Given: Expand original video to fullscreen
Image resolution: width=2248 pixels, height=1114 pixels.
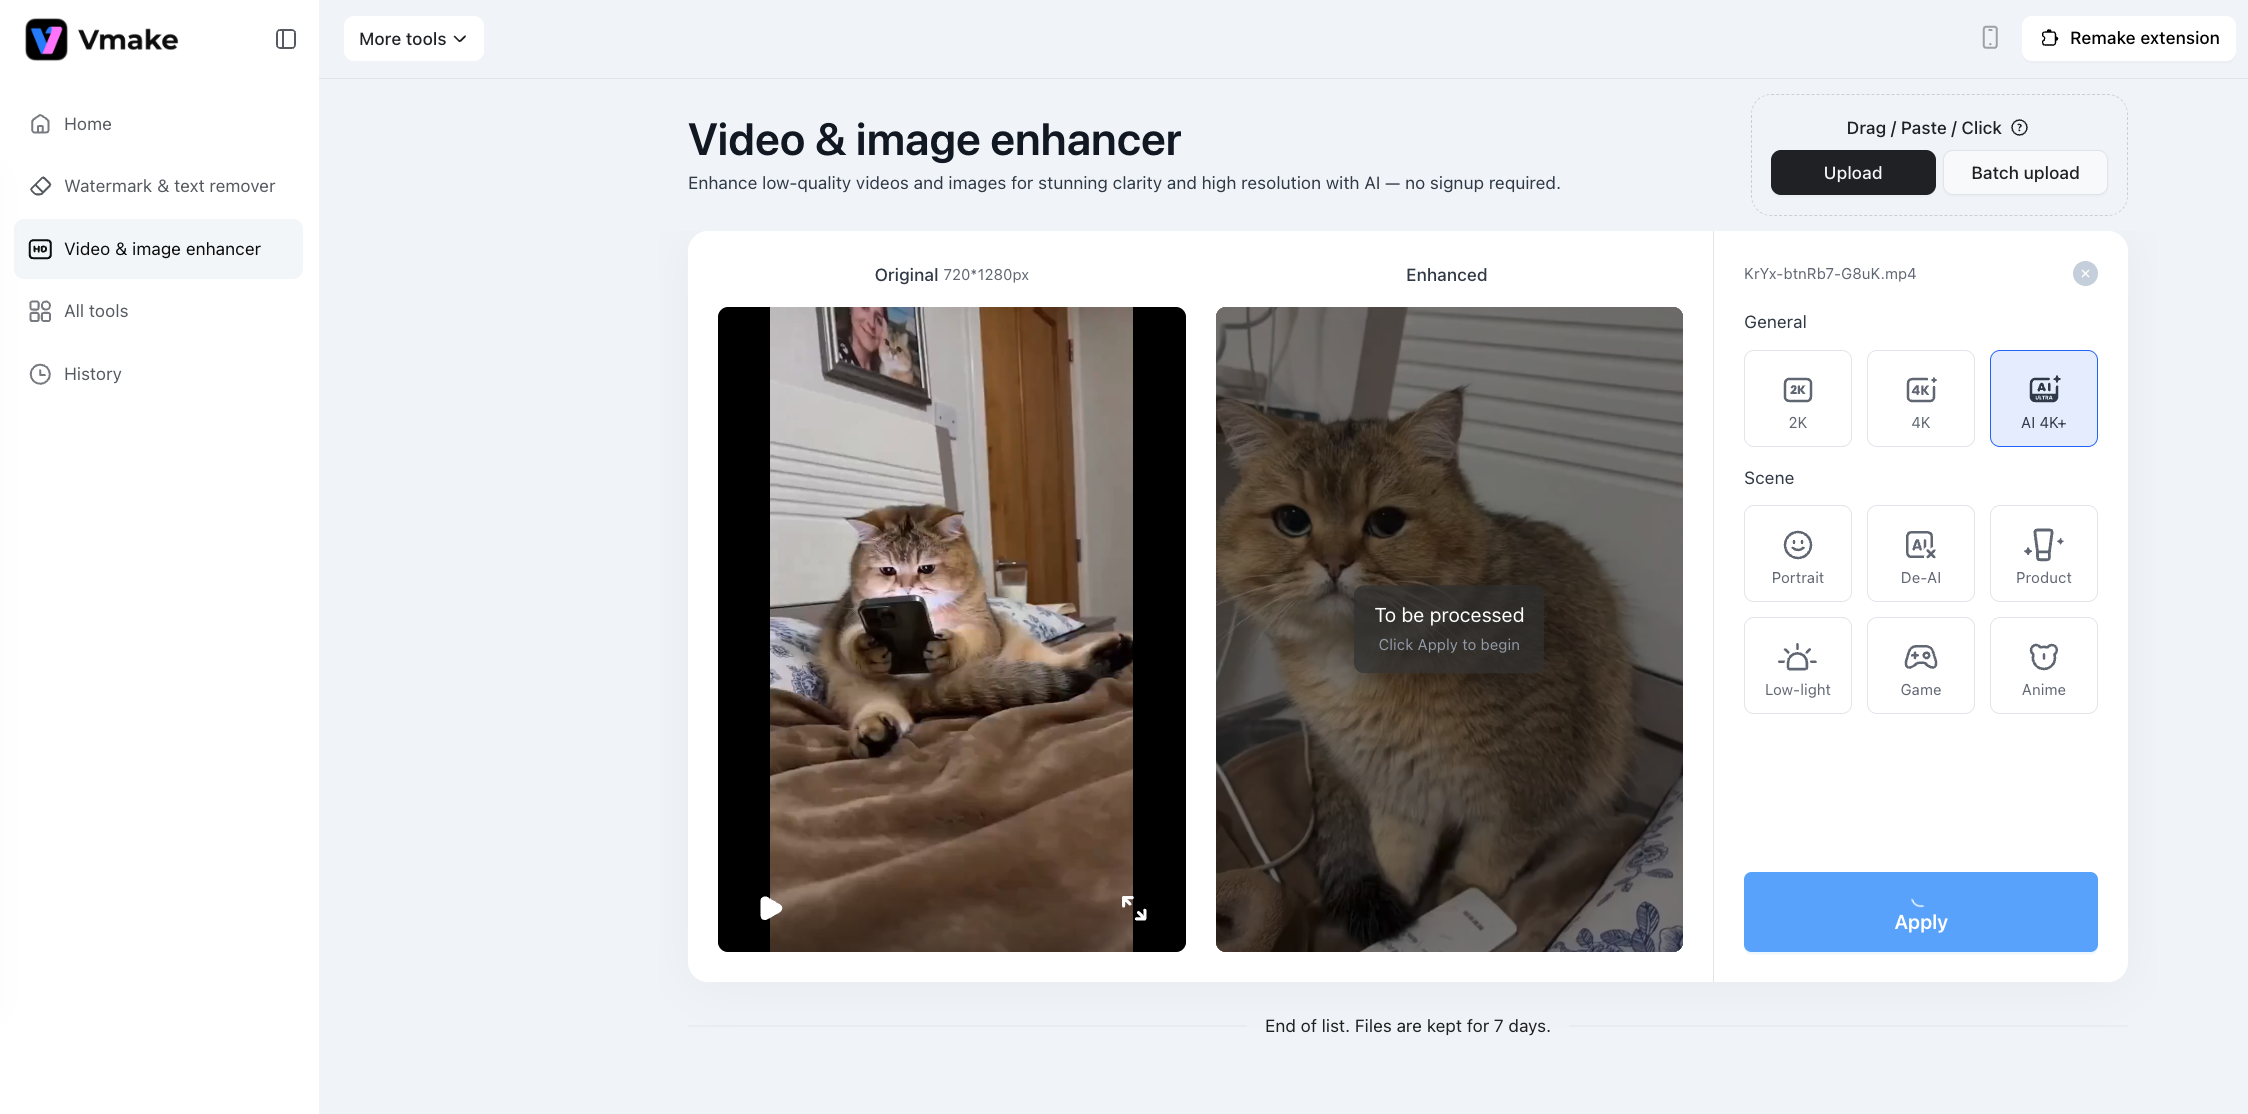Looking at the screenshot, I should [1134, 908].
